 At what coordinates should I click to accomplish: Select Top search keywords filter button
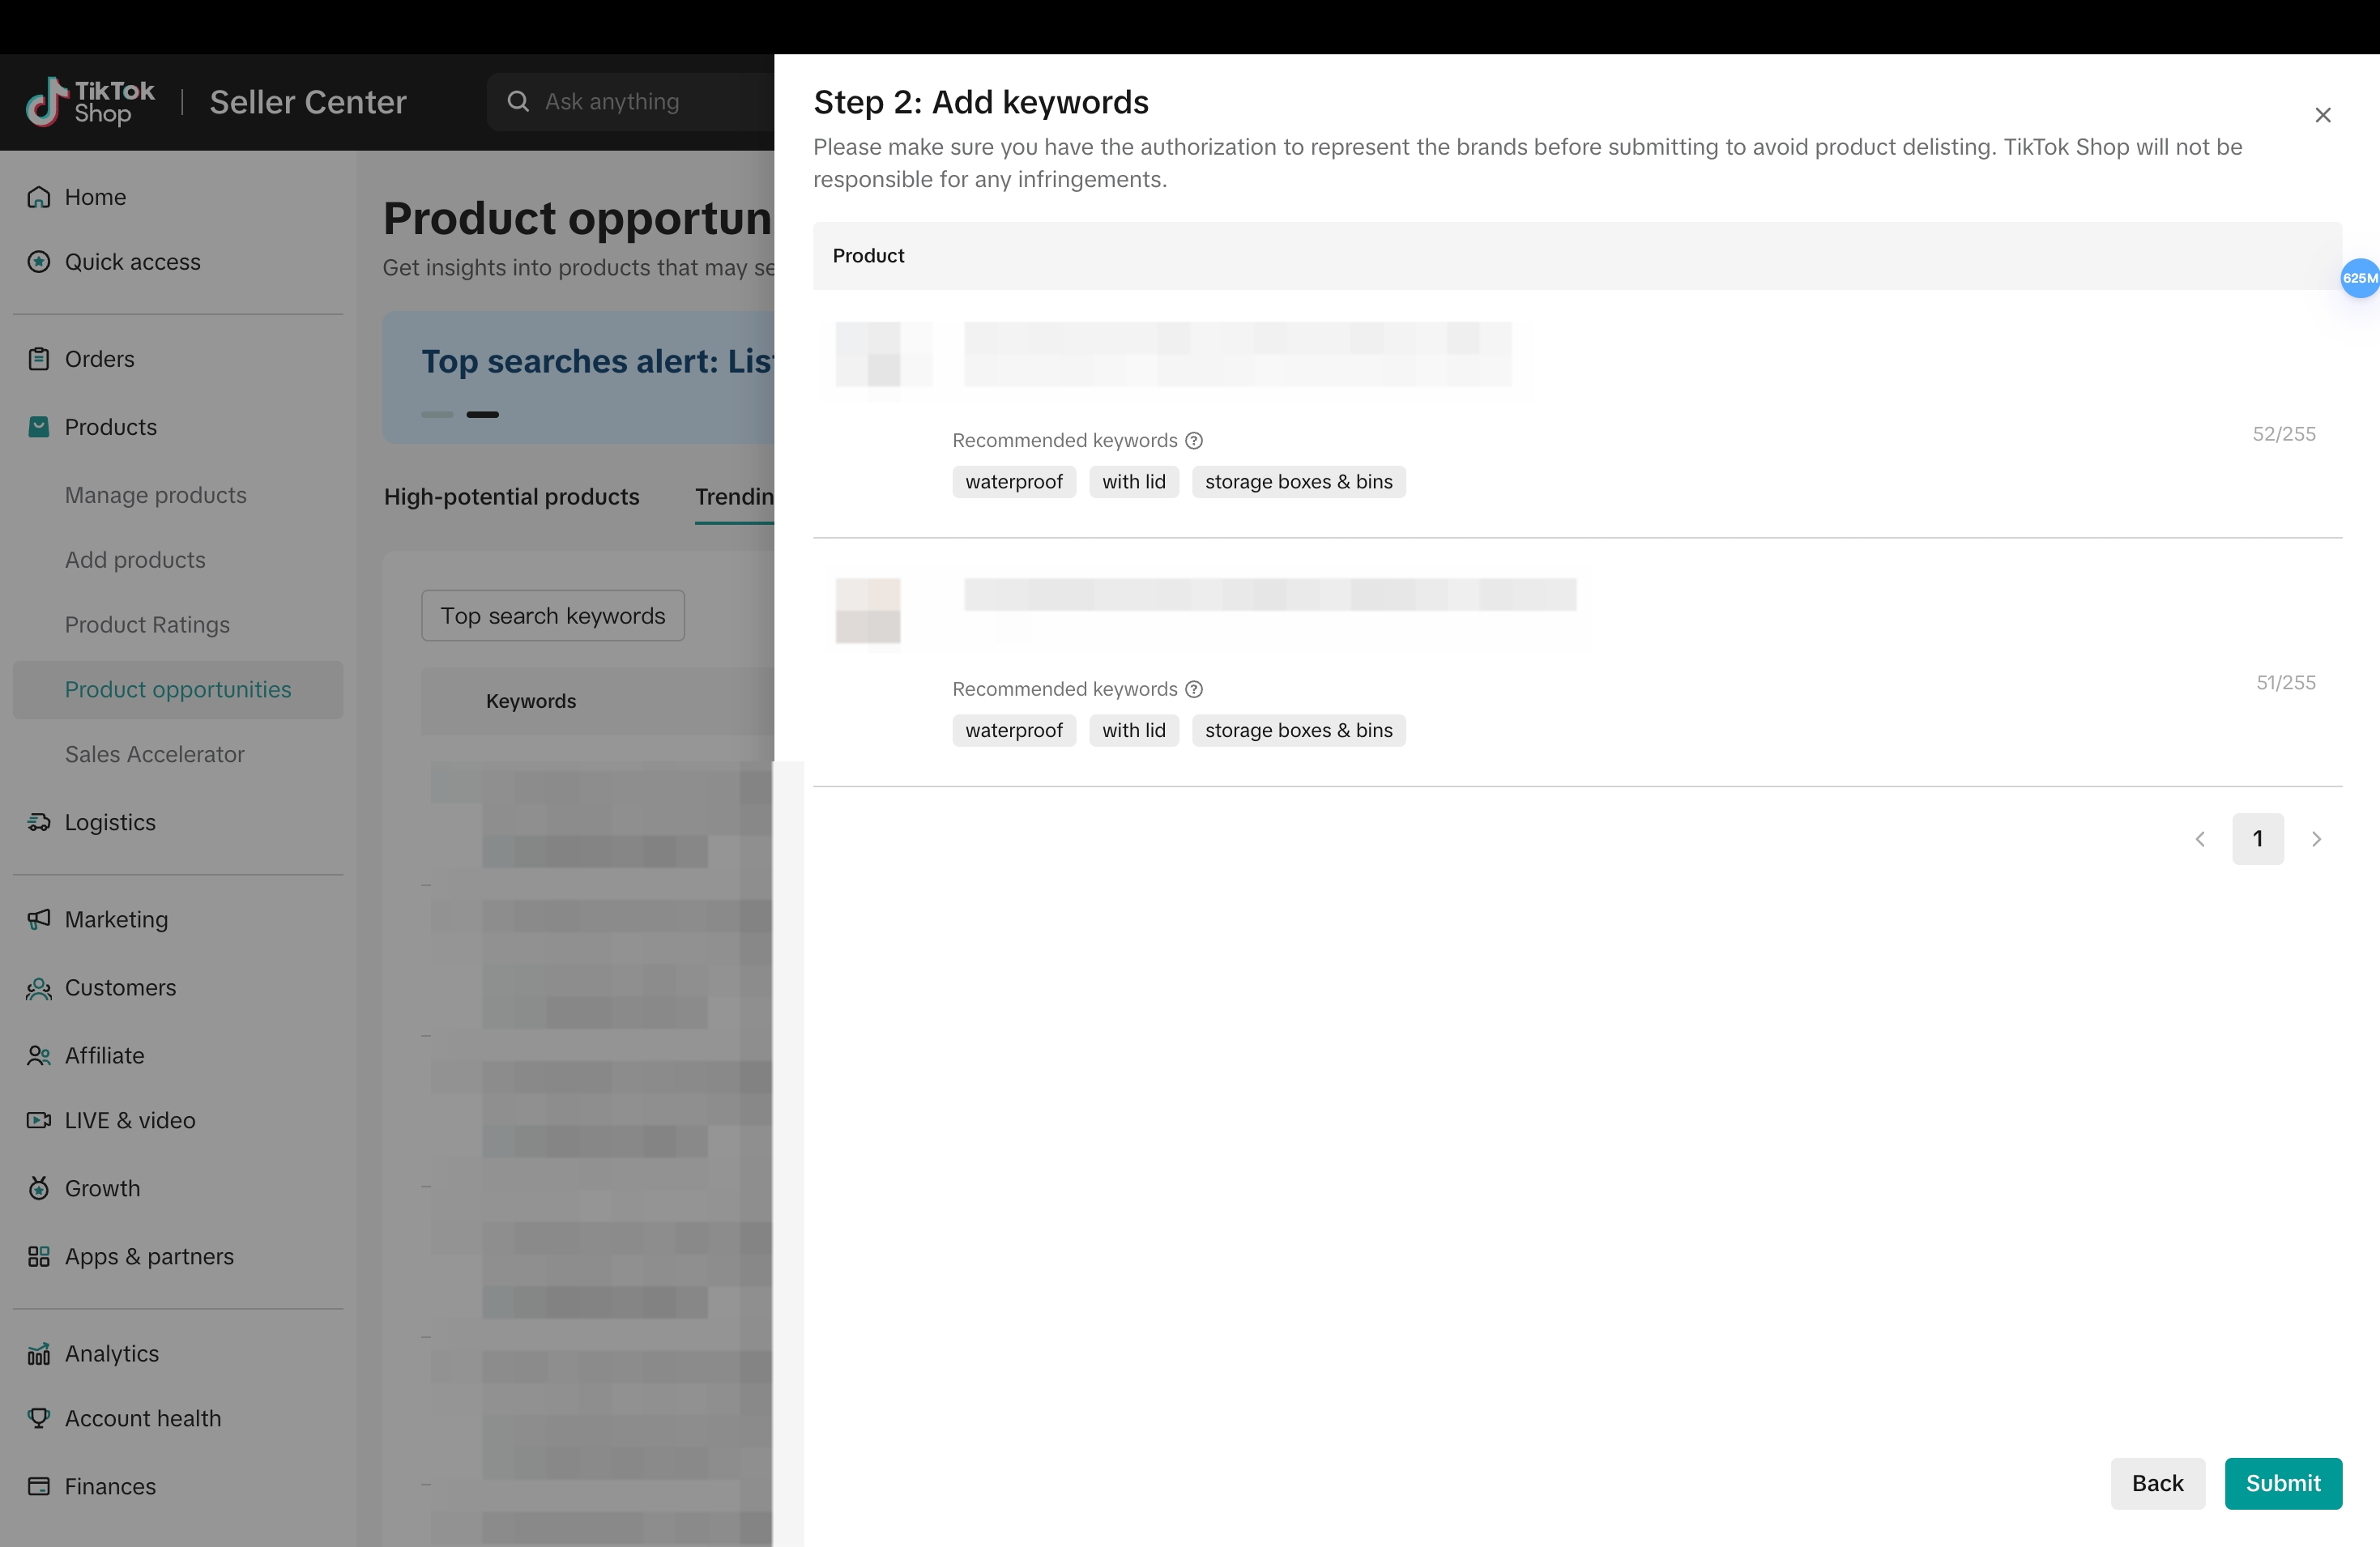point(553,616)
